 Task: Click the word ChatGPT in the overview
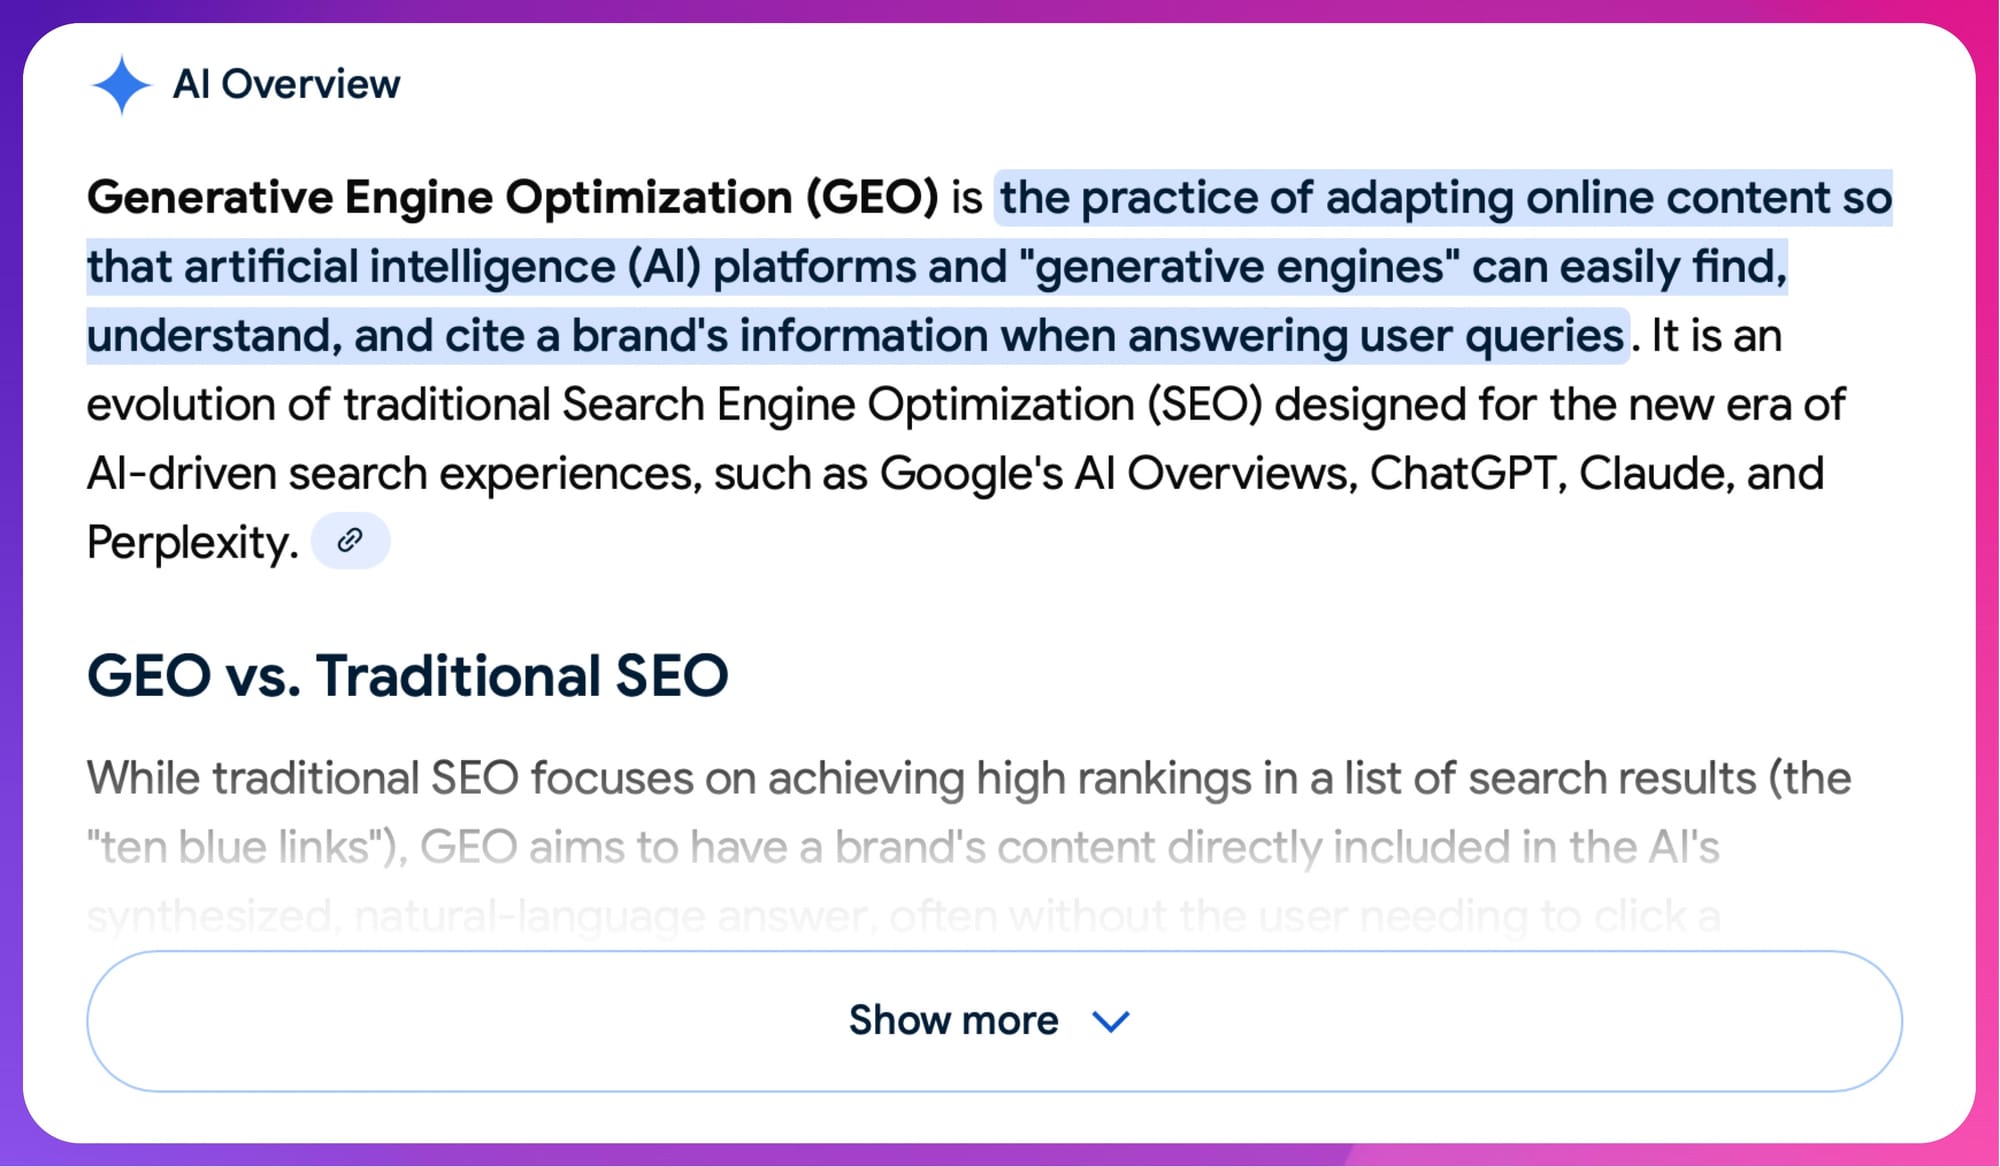(1463, 474)
